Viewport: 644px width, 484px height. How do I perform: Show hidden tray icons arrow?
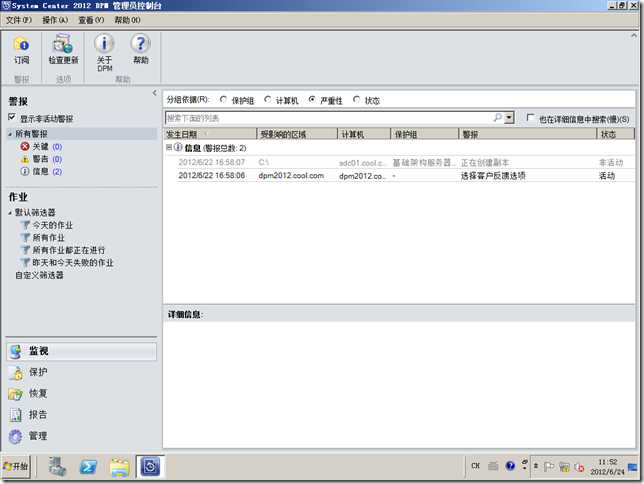point(536,466)
